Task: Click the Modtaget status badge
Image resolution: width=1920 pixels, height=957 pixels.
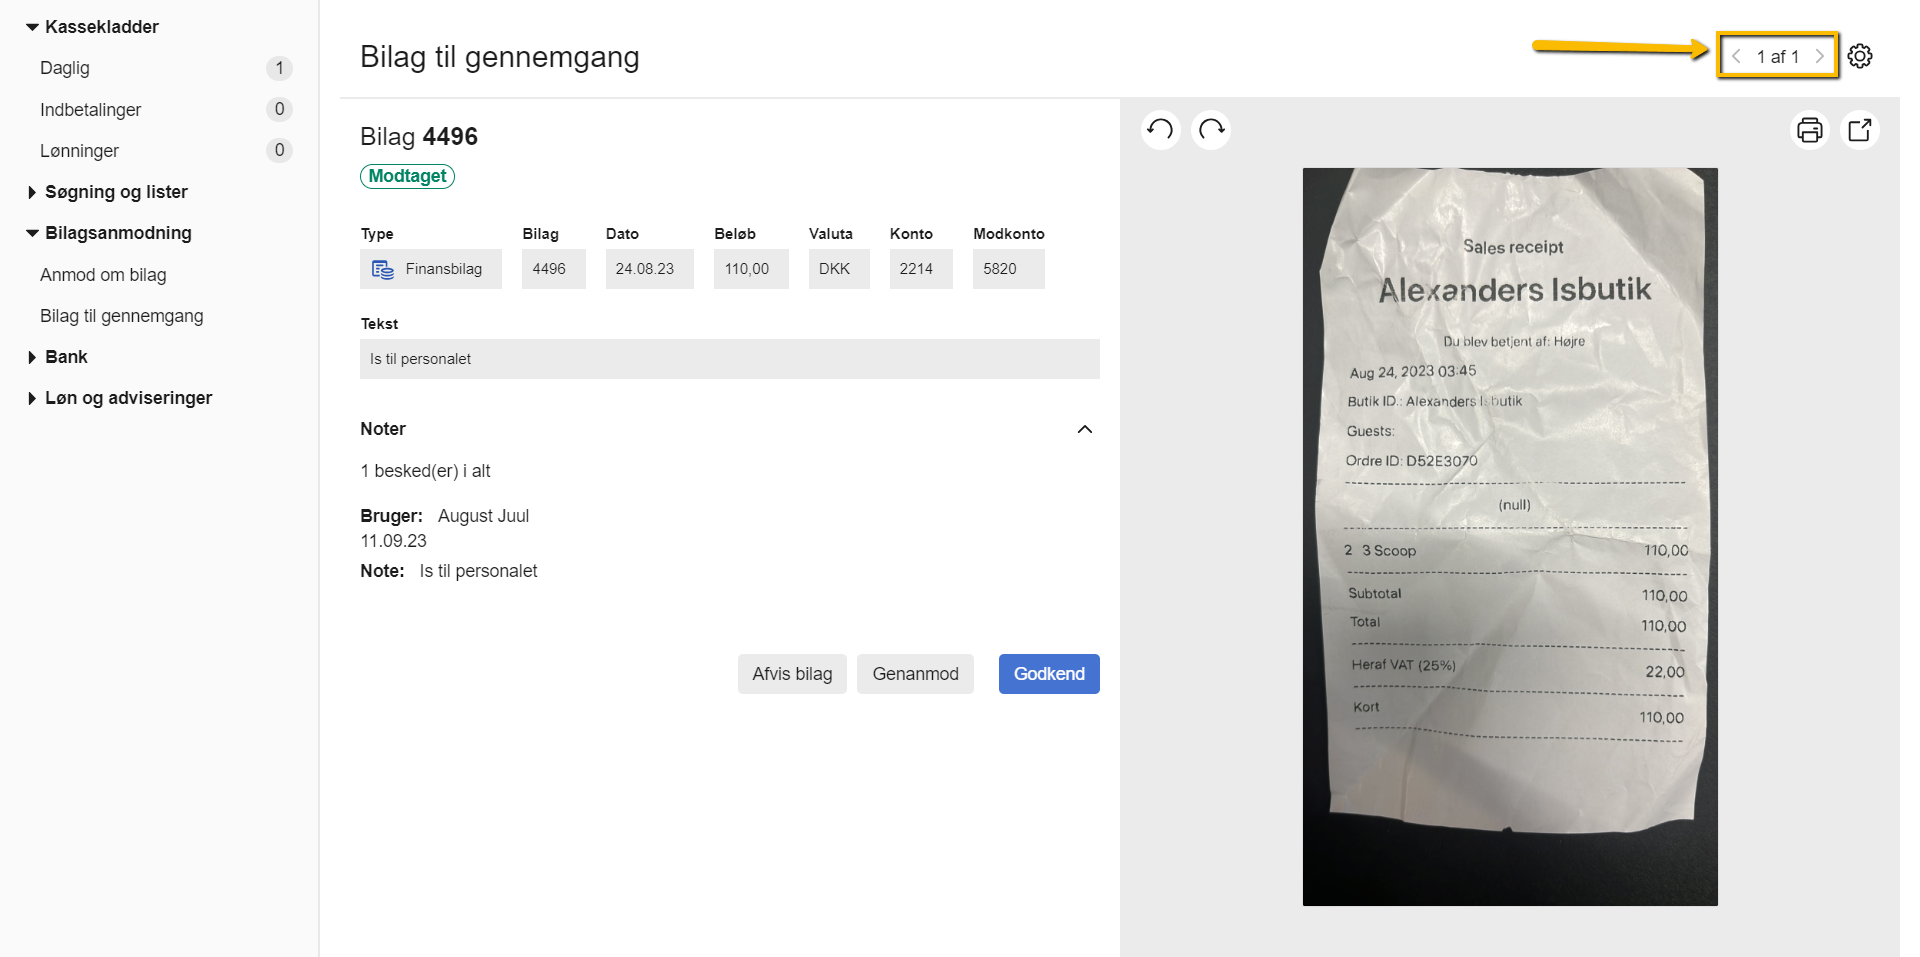Action: (x=407, y=176)
